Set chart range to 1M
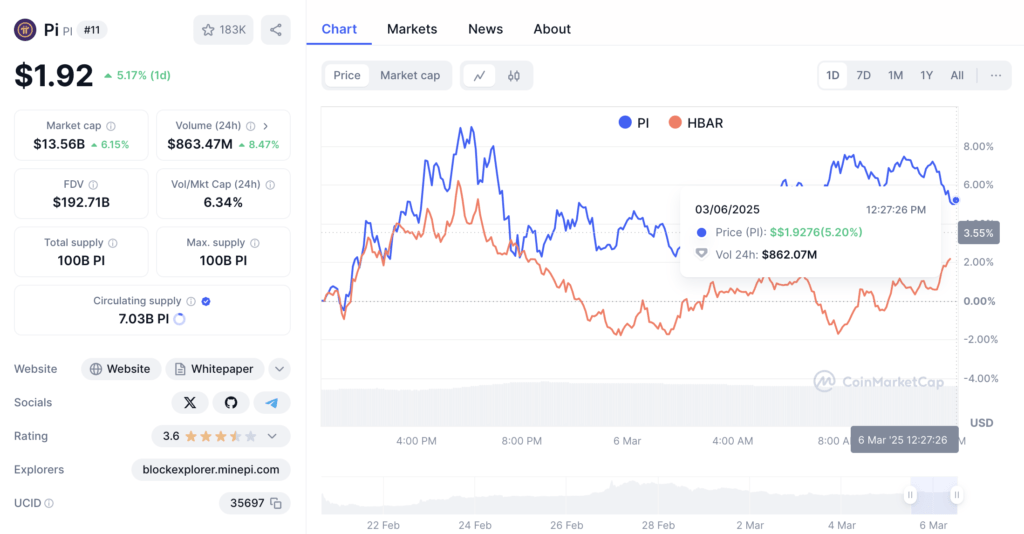This screenshot has width=1024, height=534. tap(895, 76)
